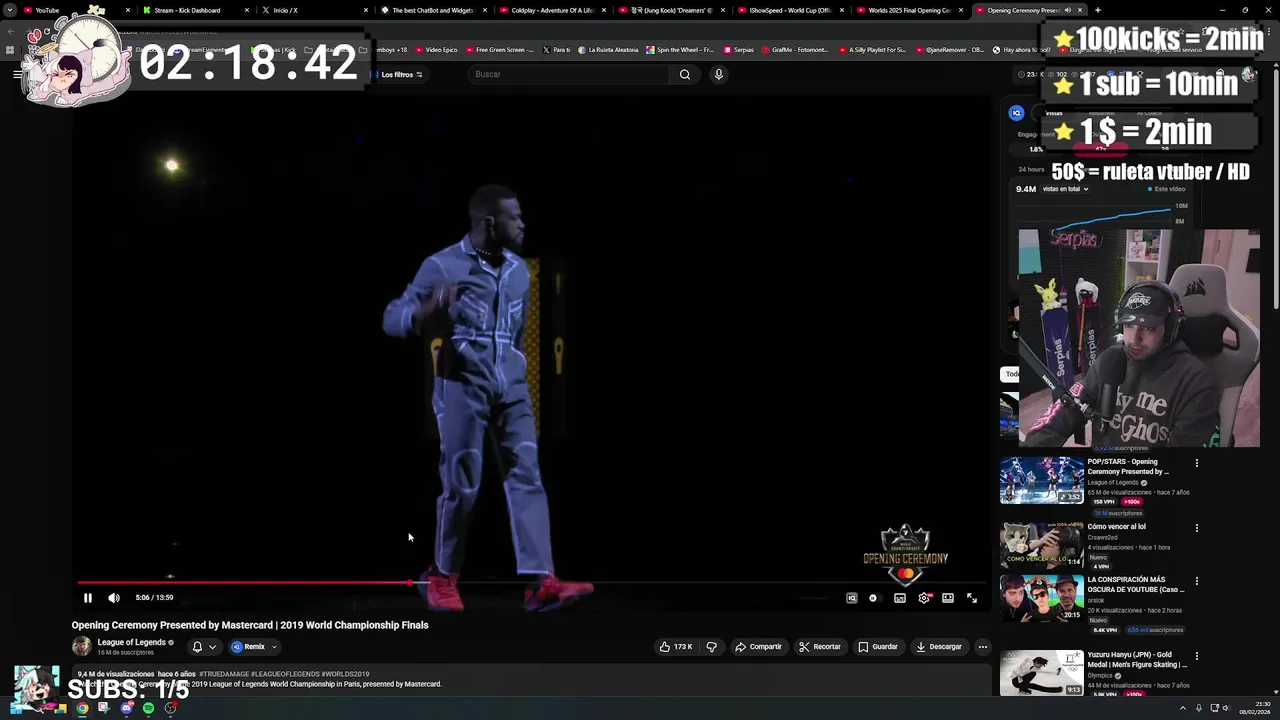The image size is (1280, 720).
Task: Click the Descargar button
Action: pyautogui.click(x=939, y=647)
